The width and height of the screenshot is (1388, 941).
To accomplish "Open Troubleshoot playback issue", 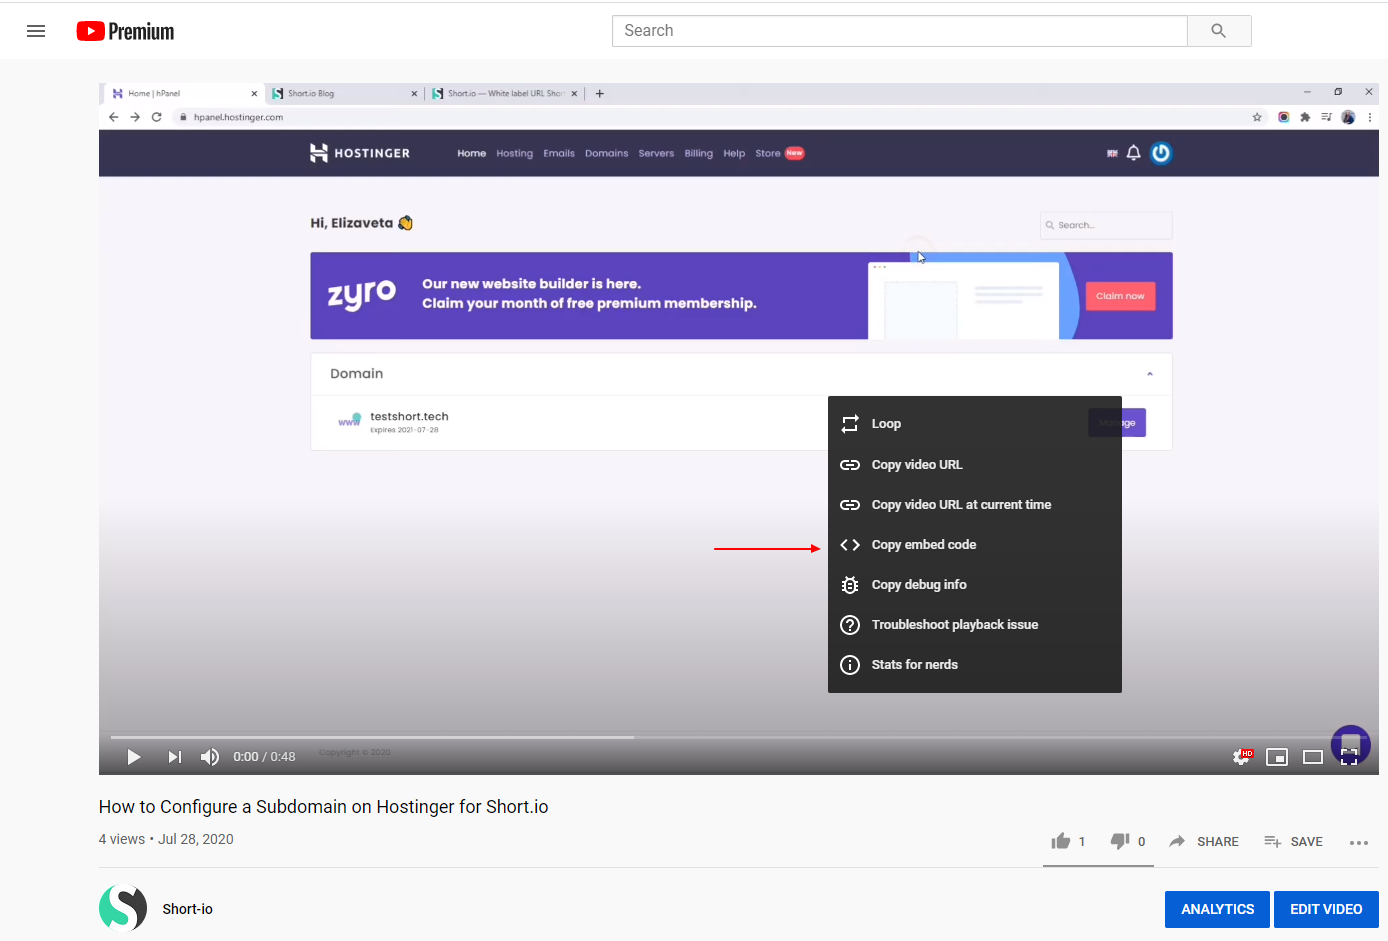I will pyautogui.click(x=975, y=625).
